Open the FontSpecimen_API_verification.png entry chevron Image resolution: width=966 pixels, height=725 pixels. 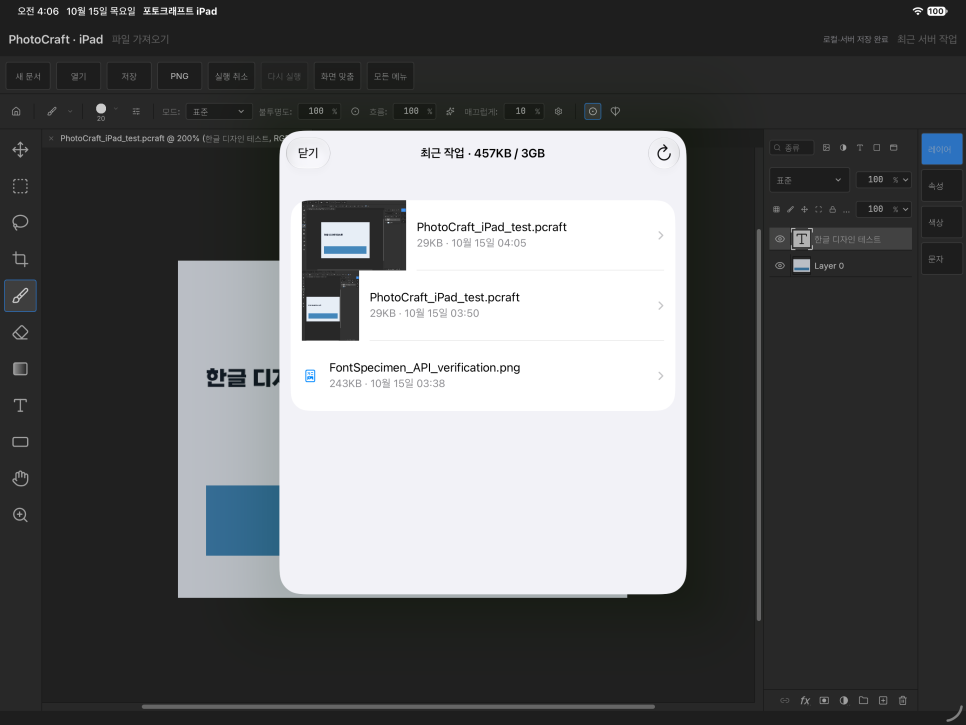point(660,376)
